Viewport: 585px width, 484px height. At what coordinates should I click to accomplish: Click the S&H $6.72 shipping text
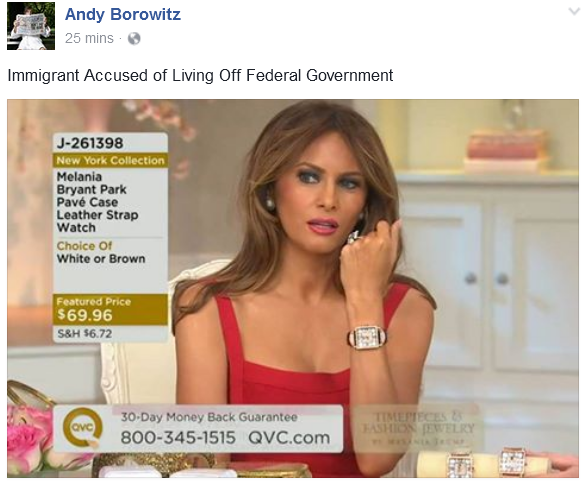tap(85, 333)
